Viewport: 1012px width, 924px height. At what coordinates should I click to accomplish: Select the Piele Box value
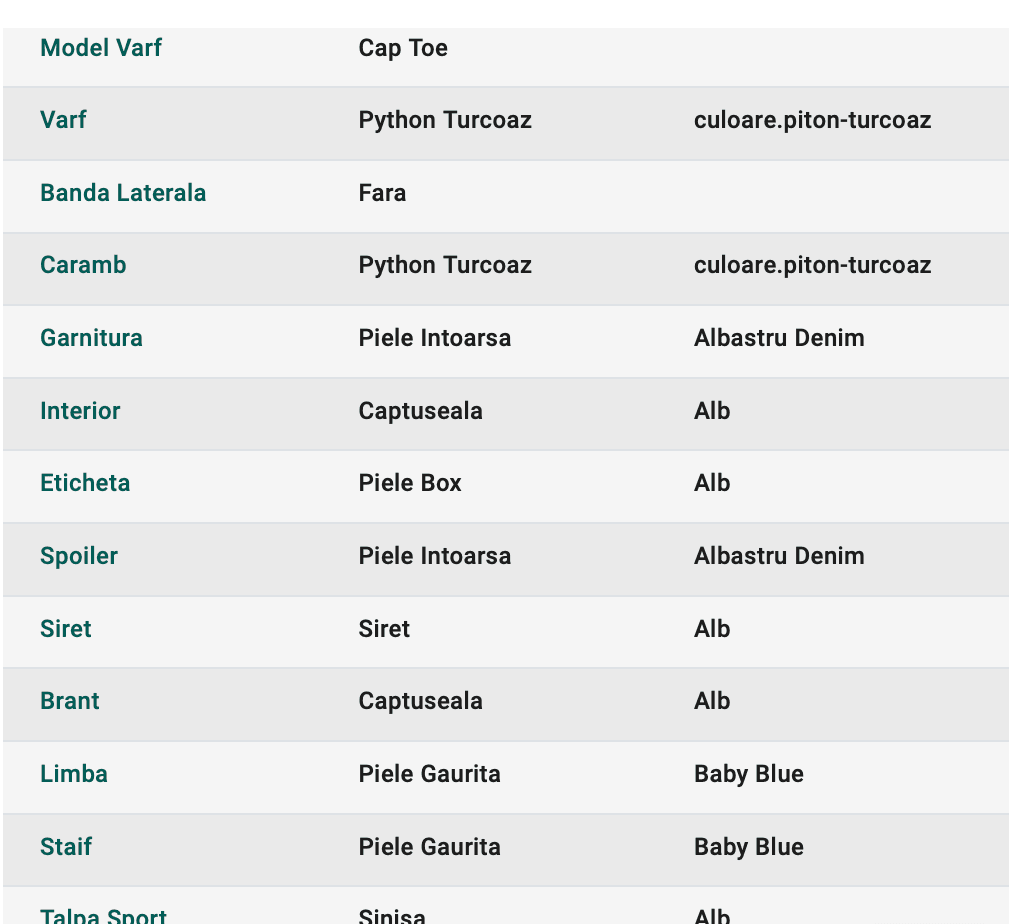pyautogui.click(x=410, y=483)
